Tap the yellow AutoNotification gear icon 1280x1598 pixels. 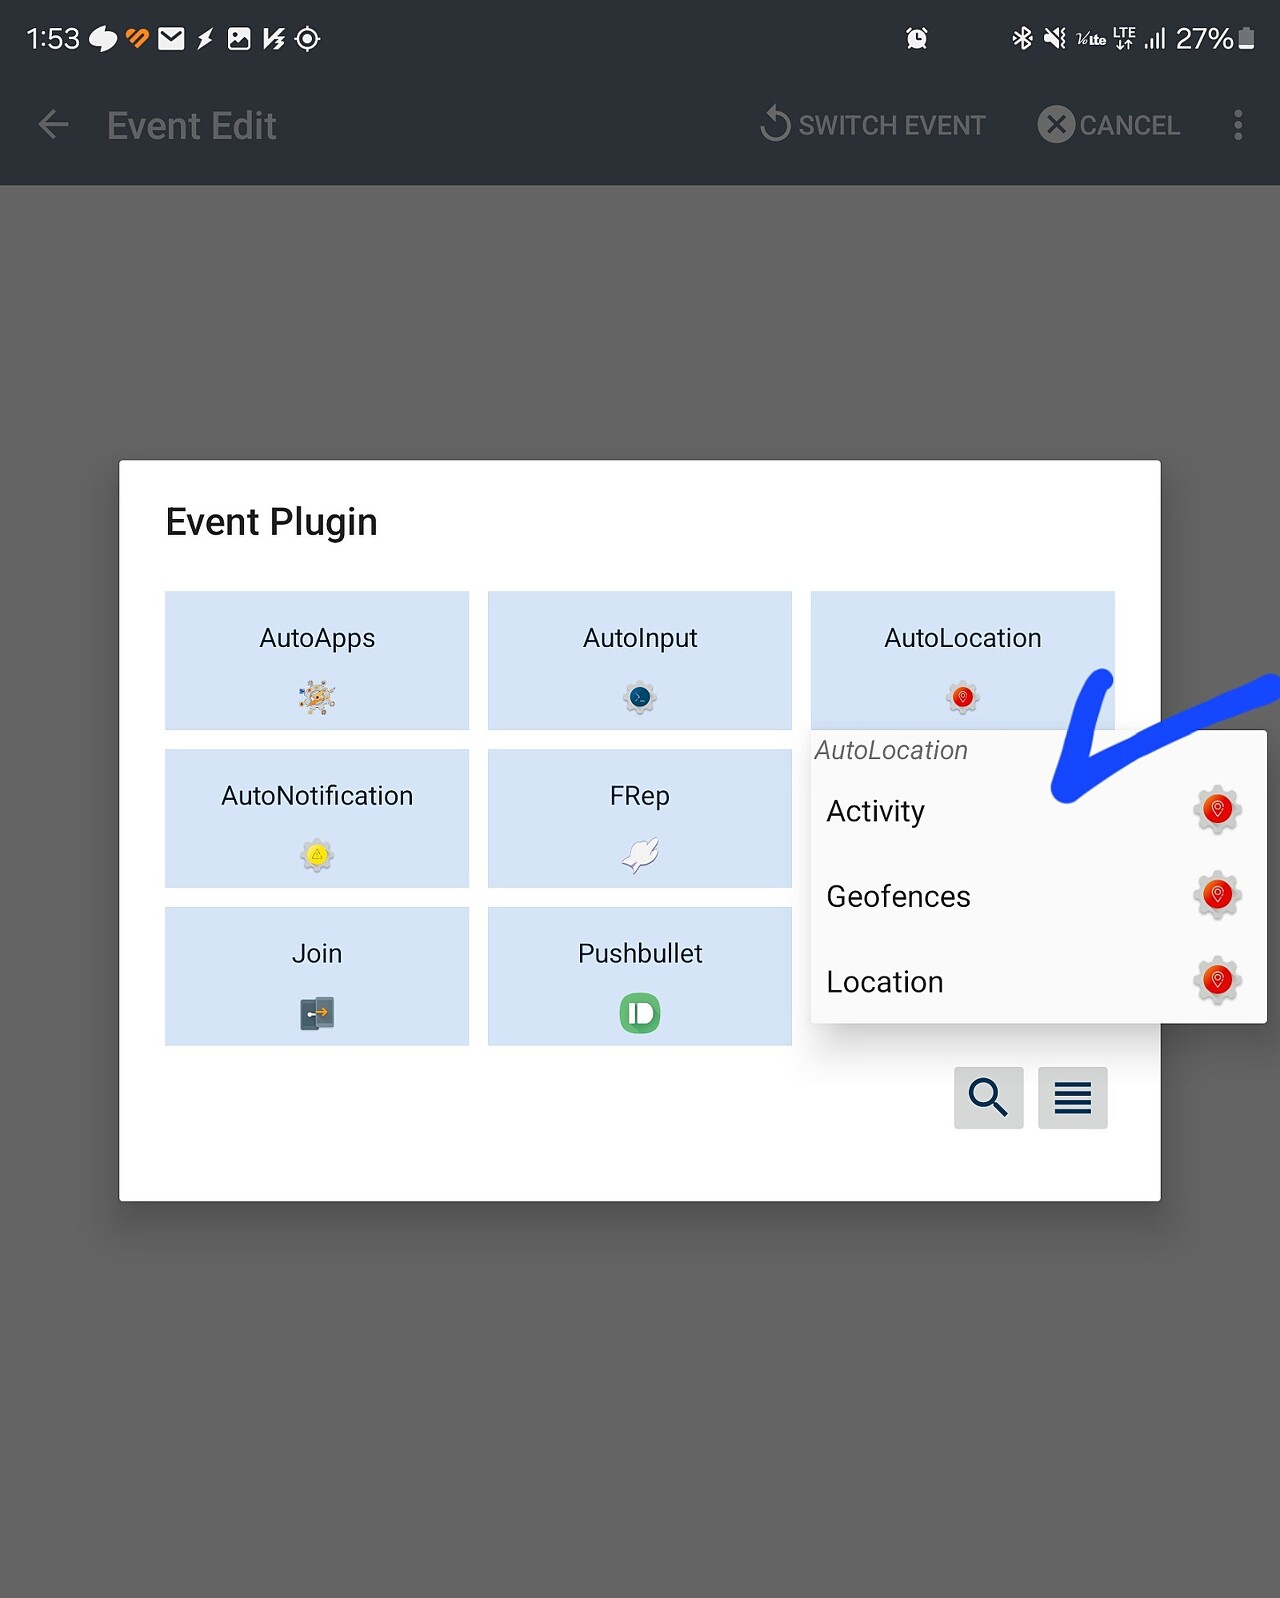(317, 855)
